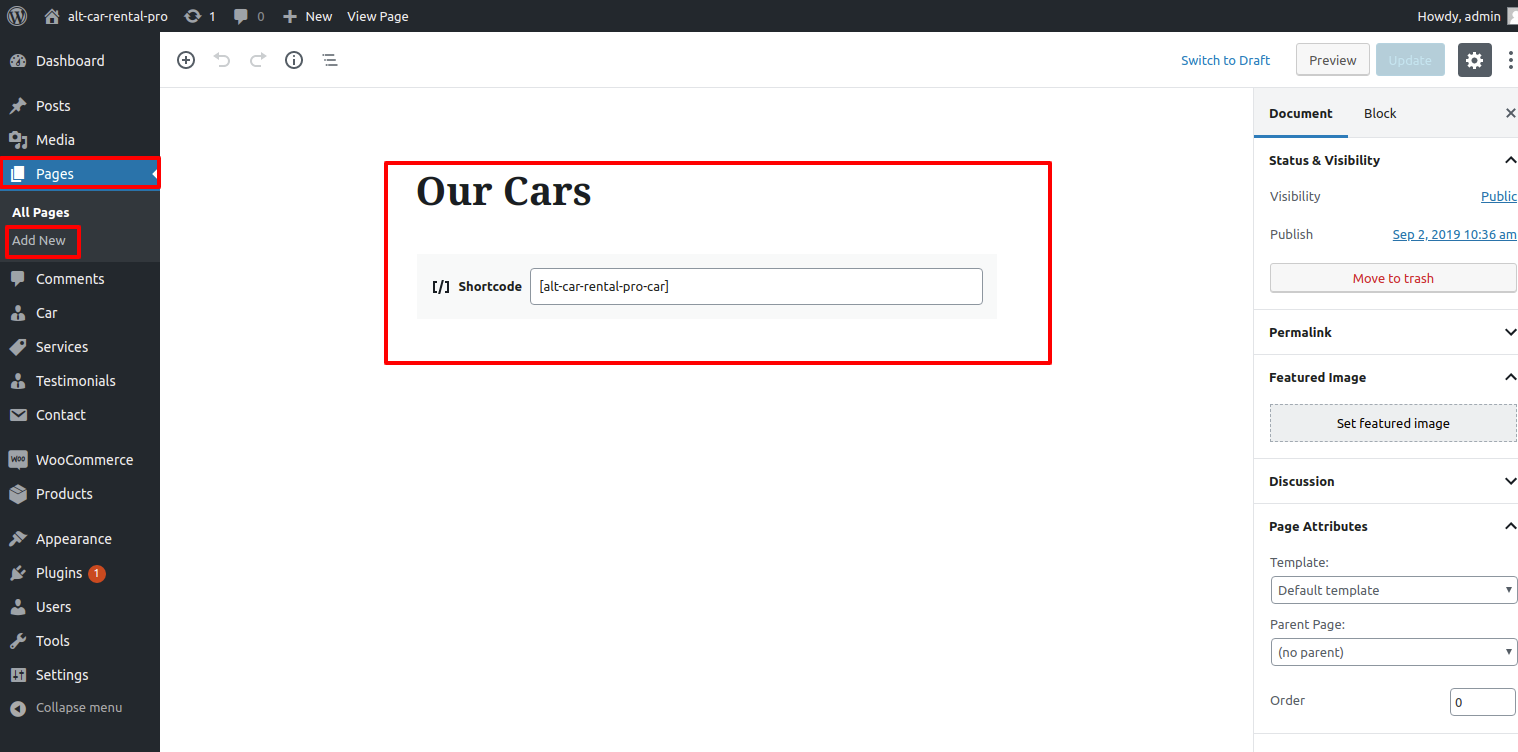Show content structure info icon
The image size is (1518, 752).
294,60
